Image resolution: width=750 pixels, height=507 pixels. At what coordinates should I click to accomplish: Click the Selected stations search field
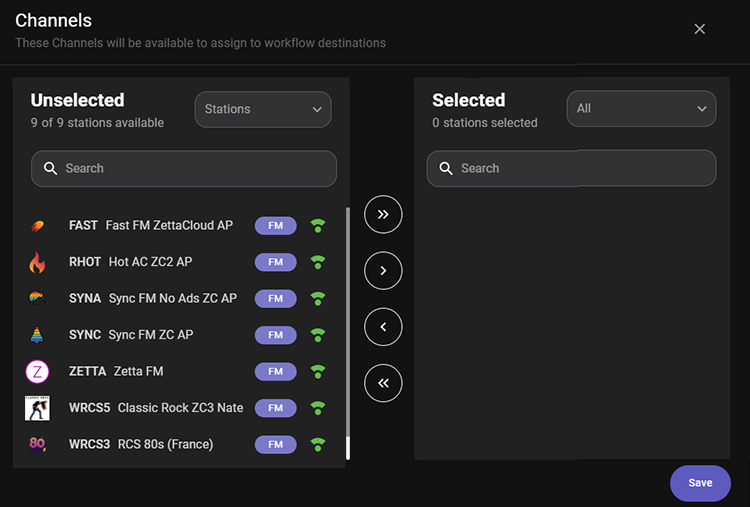click(571, 169)
